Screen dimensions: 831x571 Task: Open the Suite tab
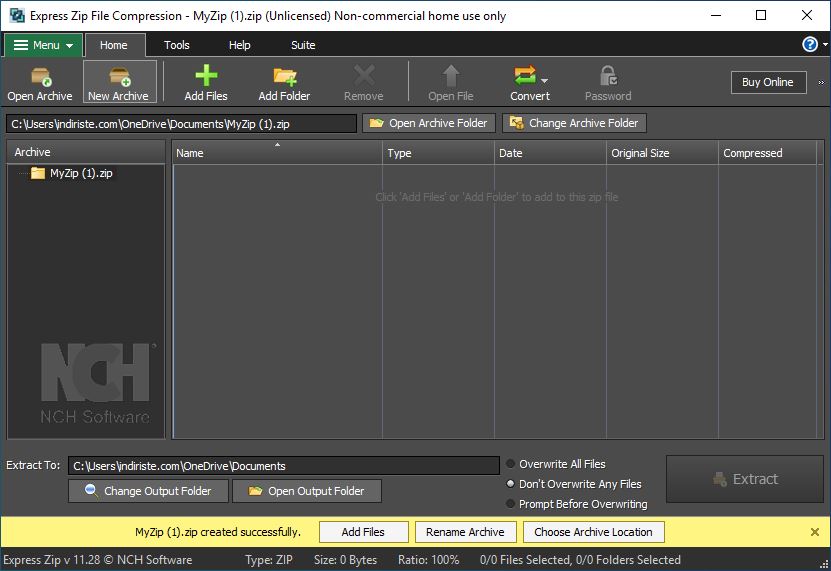pos(303,45)
